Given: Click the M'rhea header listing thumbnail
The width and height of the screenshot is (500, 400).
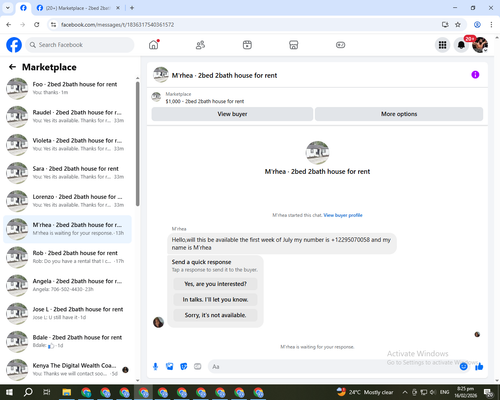Looking at the screenshot, I should tap(161, 75).
